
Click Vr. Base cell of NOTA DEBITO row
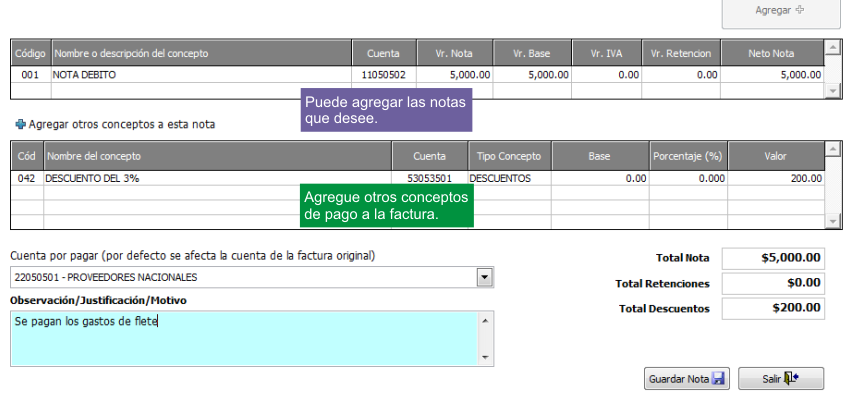pos(532,75)
